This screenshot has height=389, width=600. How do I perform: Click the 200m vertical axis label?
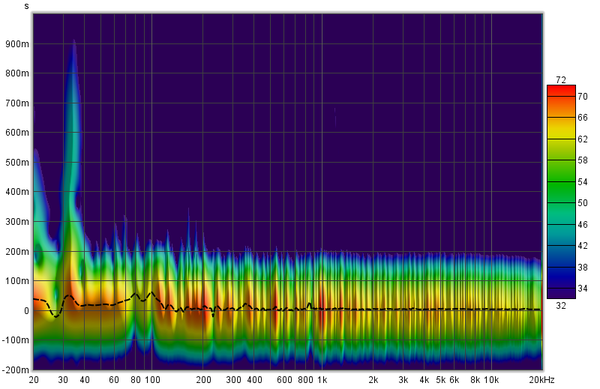coord(17,252)
